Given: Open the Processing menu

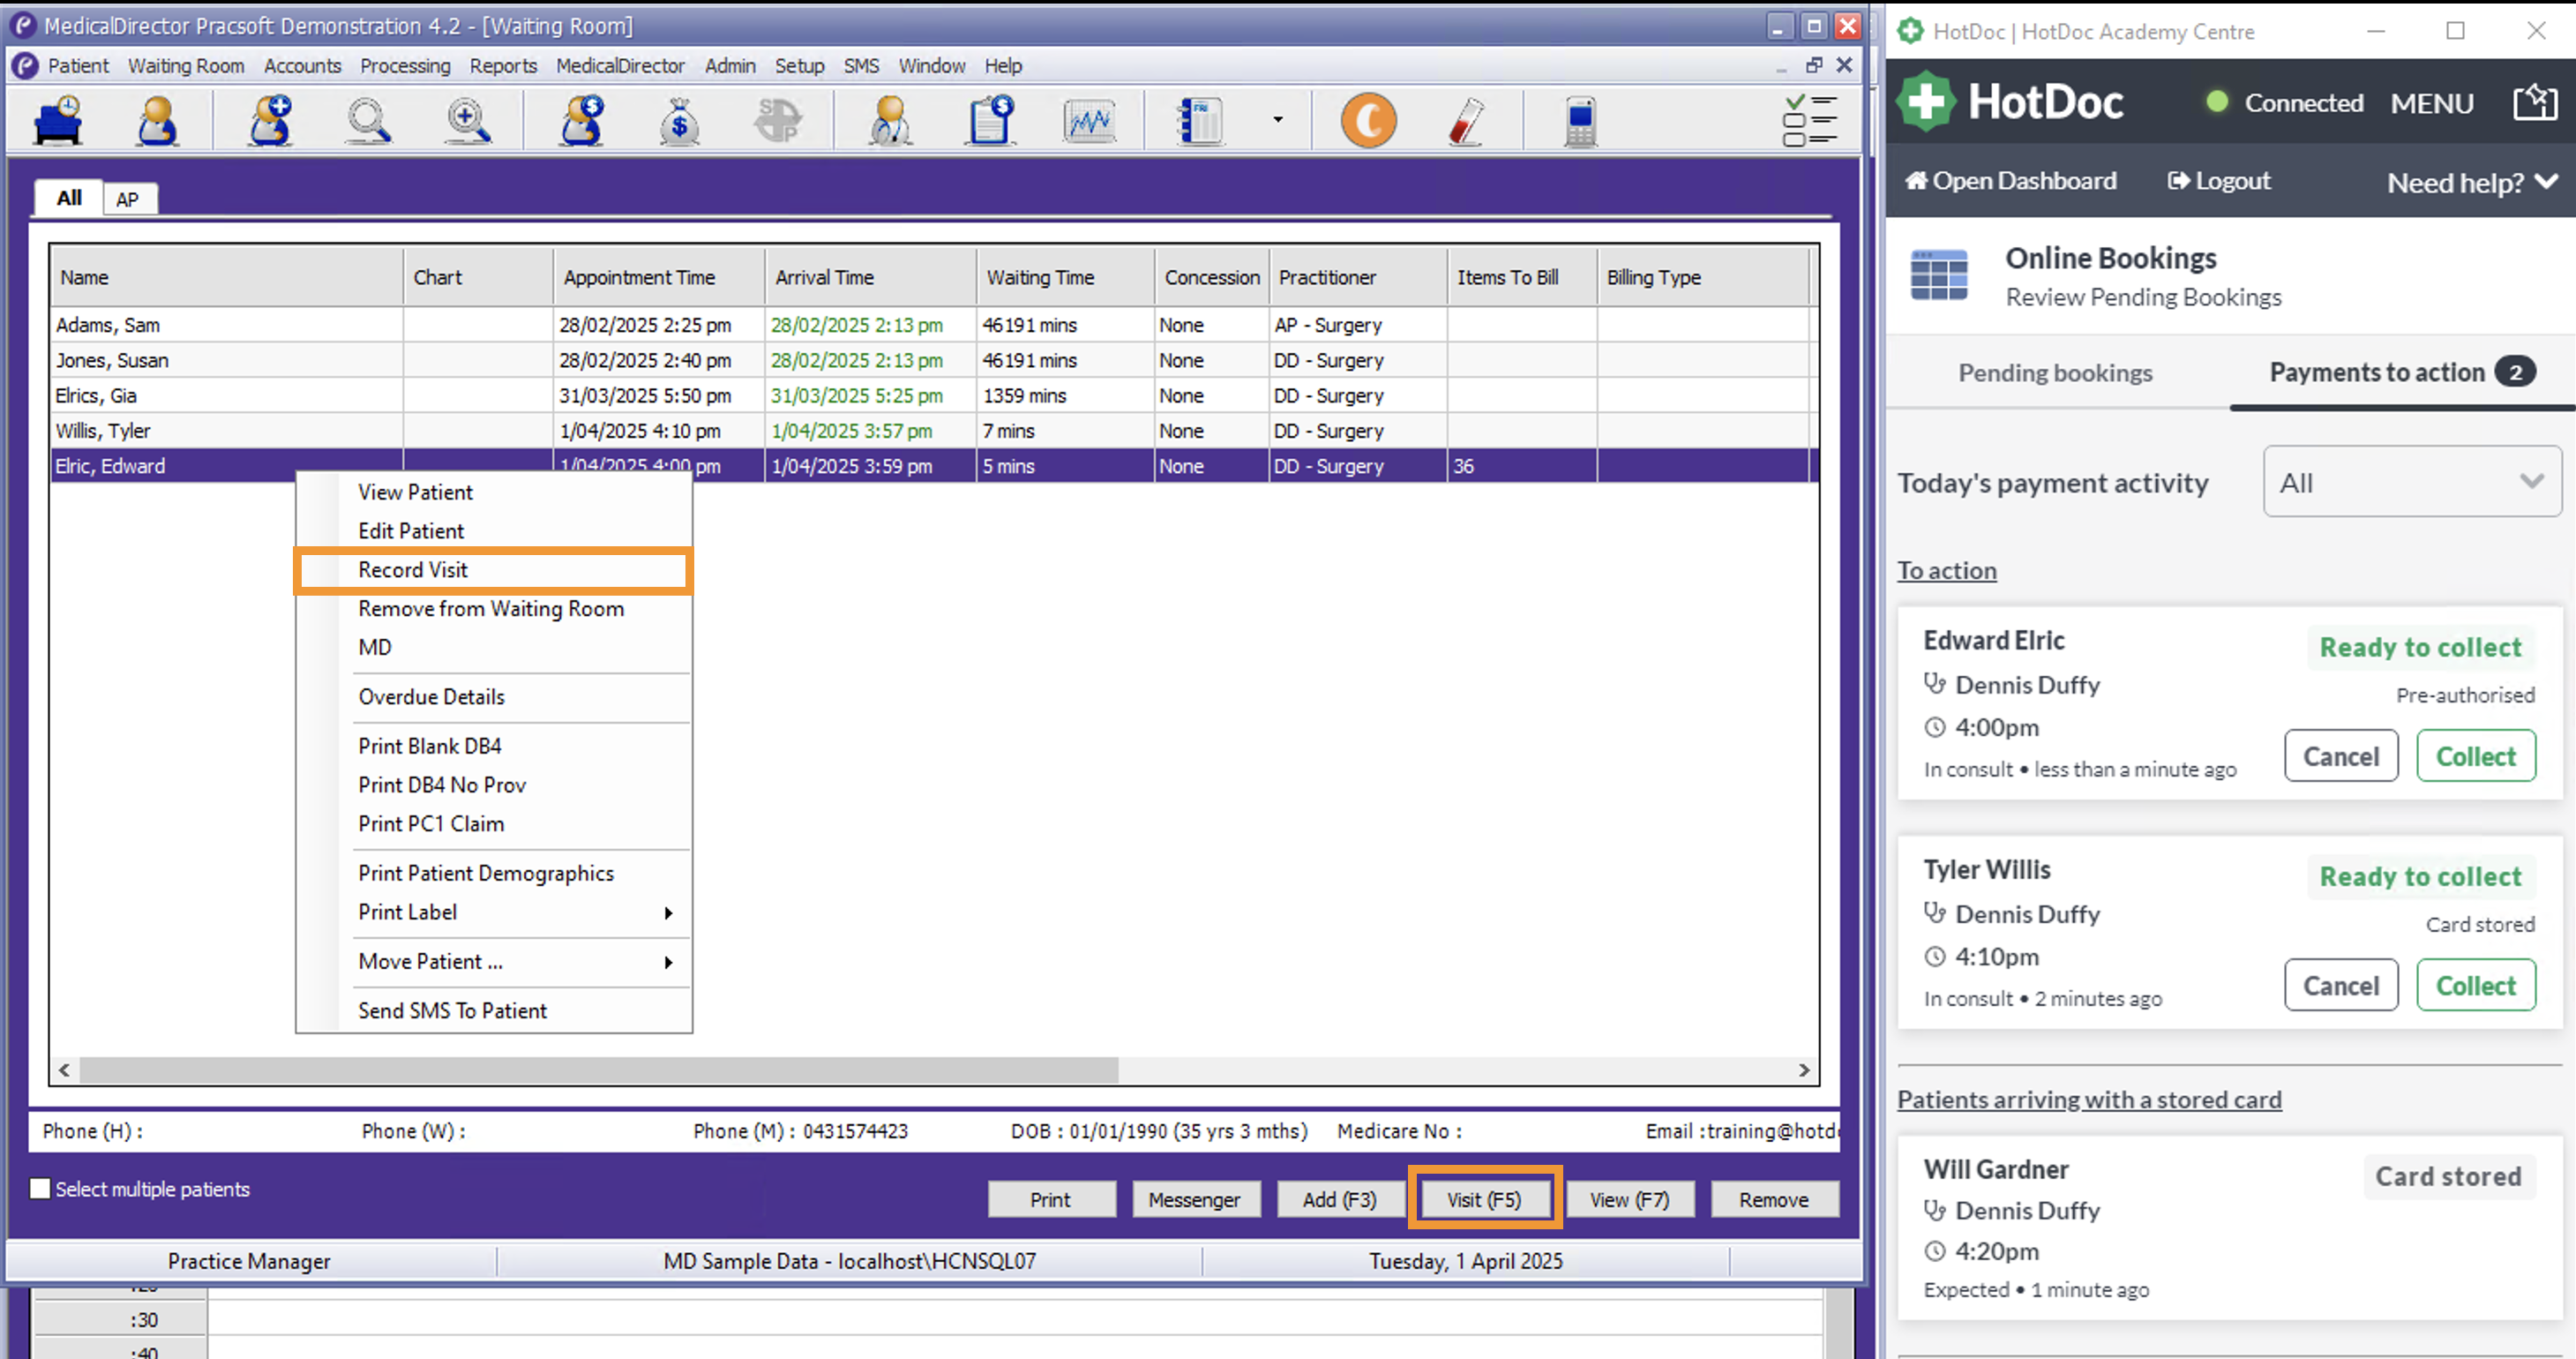Looking at the screenshot, I should 405,66.
